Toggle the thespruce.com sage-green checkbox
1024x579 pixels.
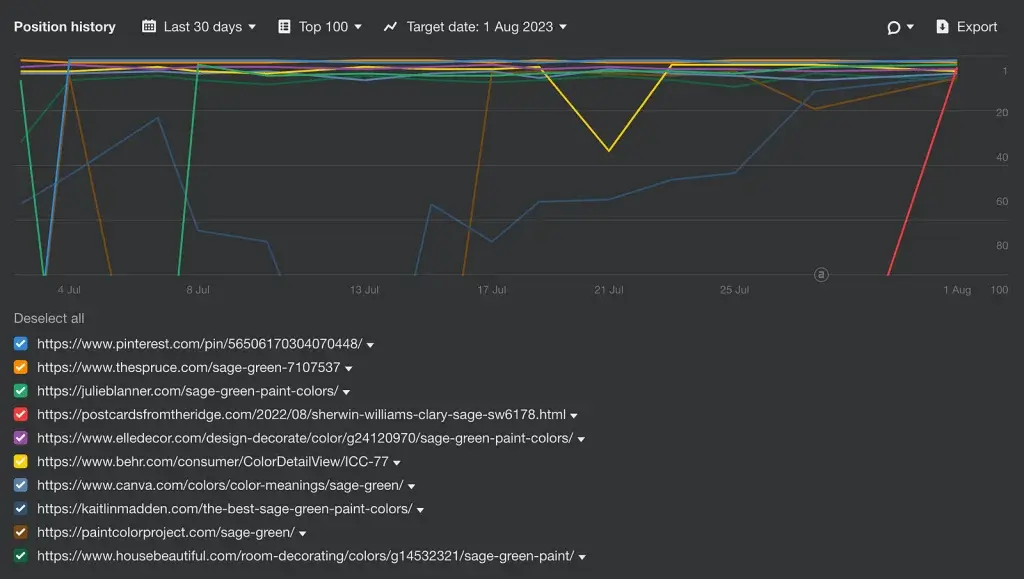coord(21,368)
